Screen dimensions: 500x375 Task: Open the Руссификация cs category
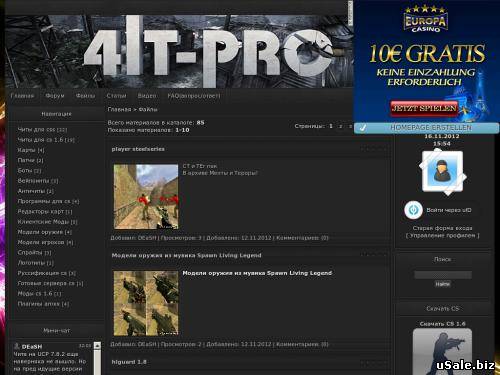(x=47, y=273)
